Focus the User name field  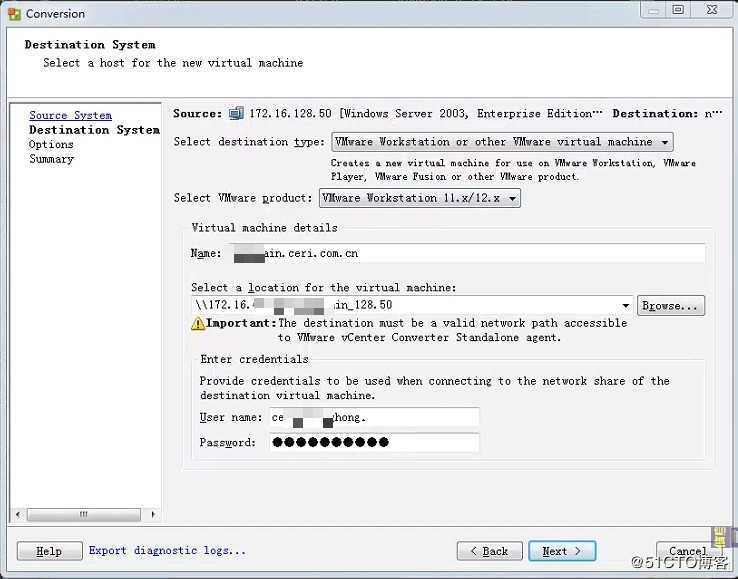pyautogui.click(x=374, y=417)
